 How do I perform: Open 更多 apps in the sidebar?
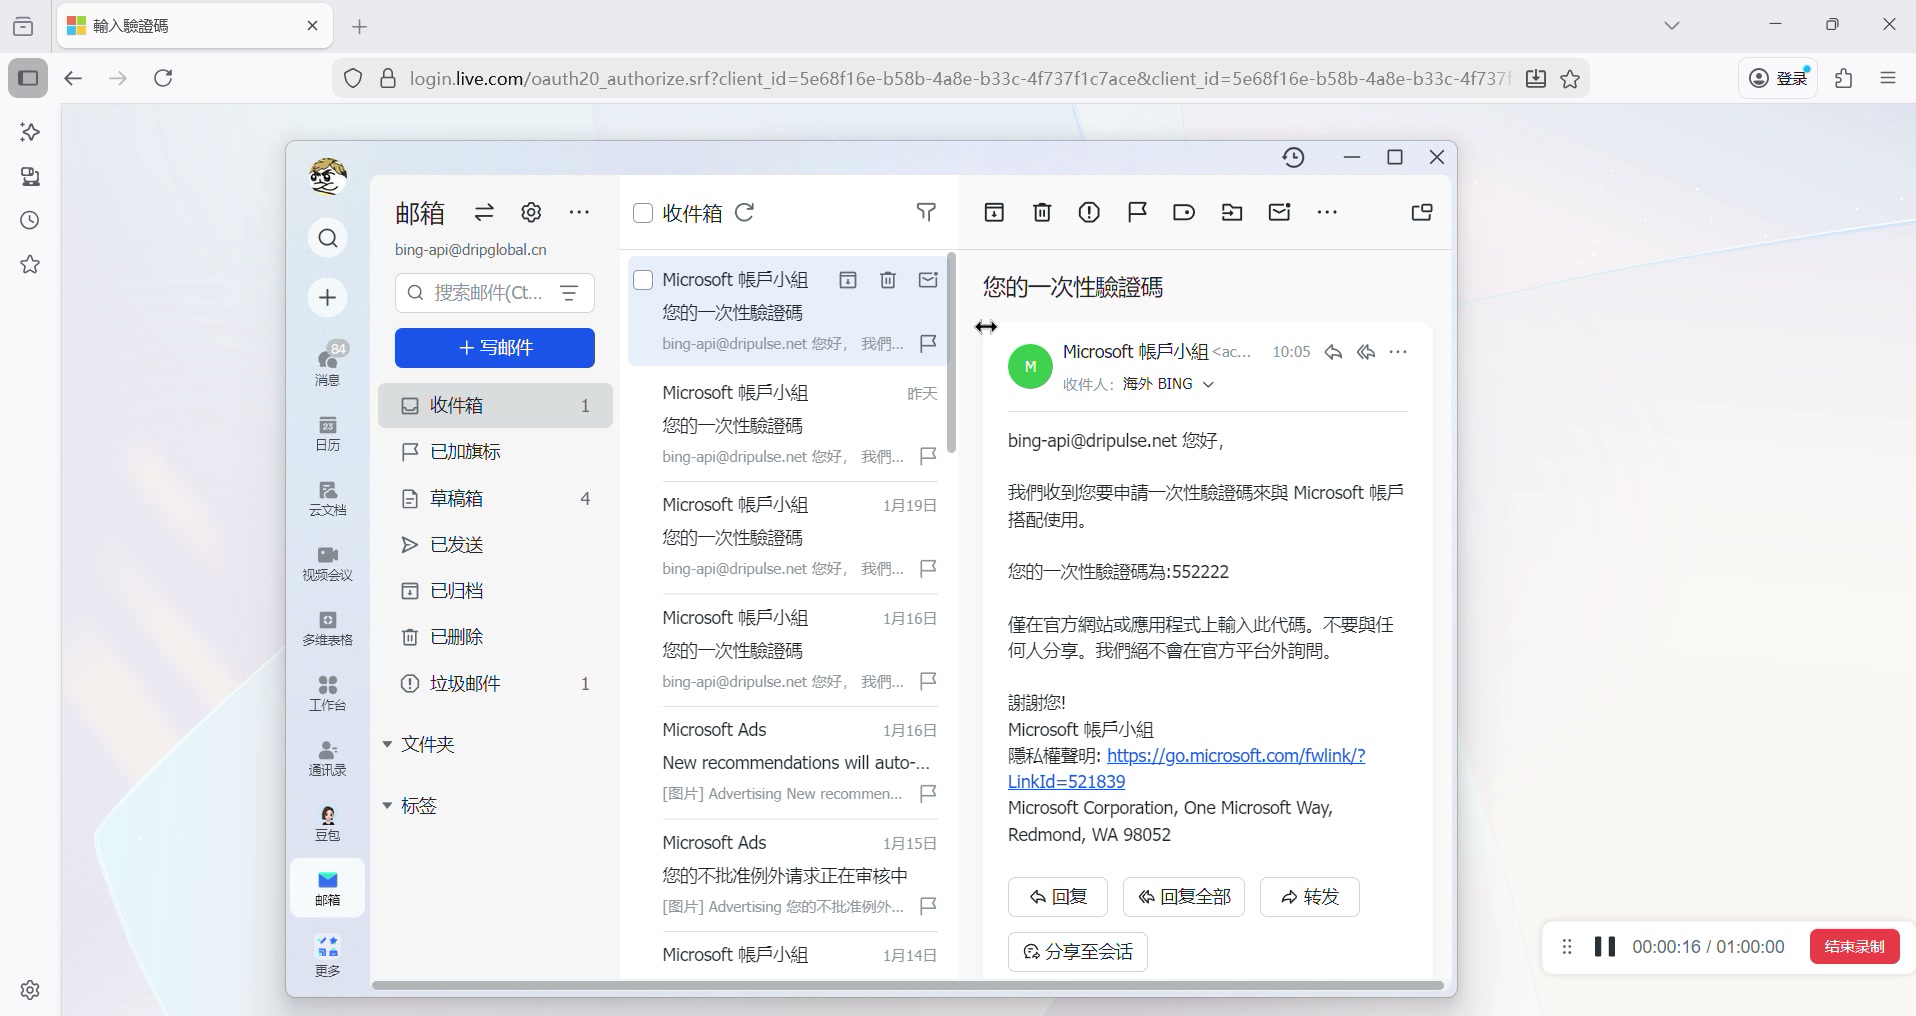(x=328, y=956)
